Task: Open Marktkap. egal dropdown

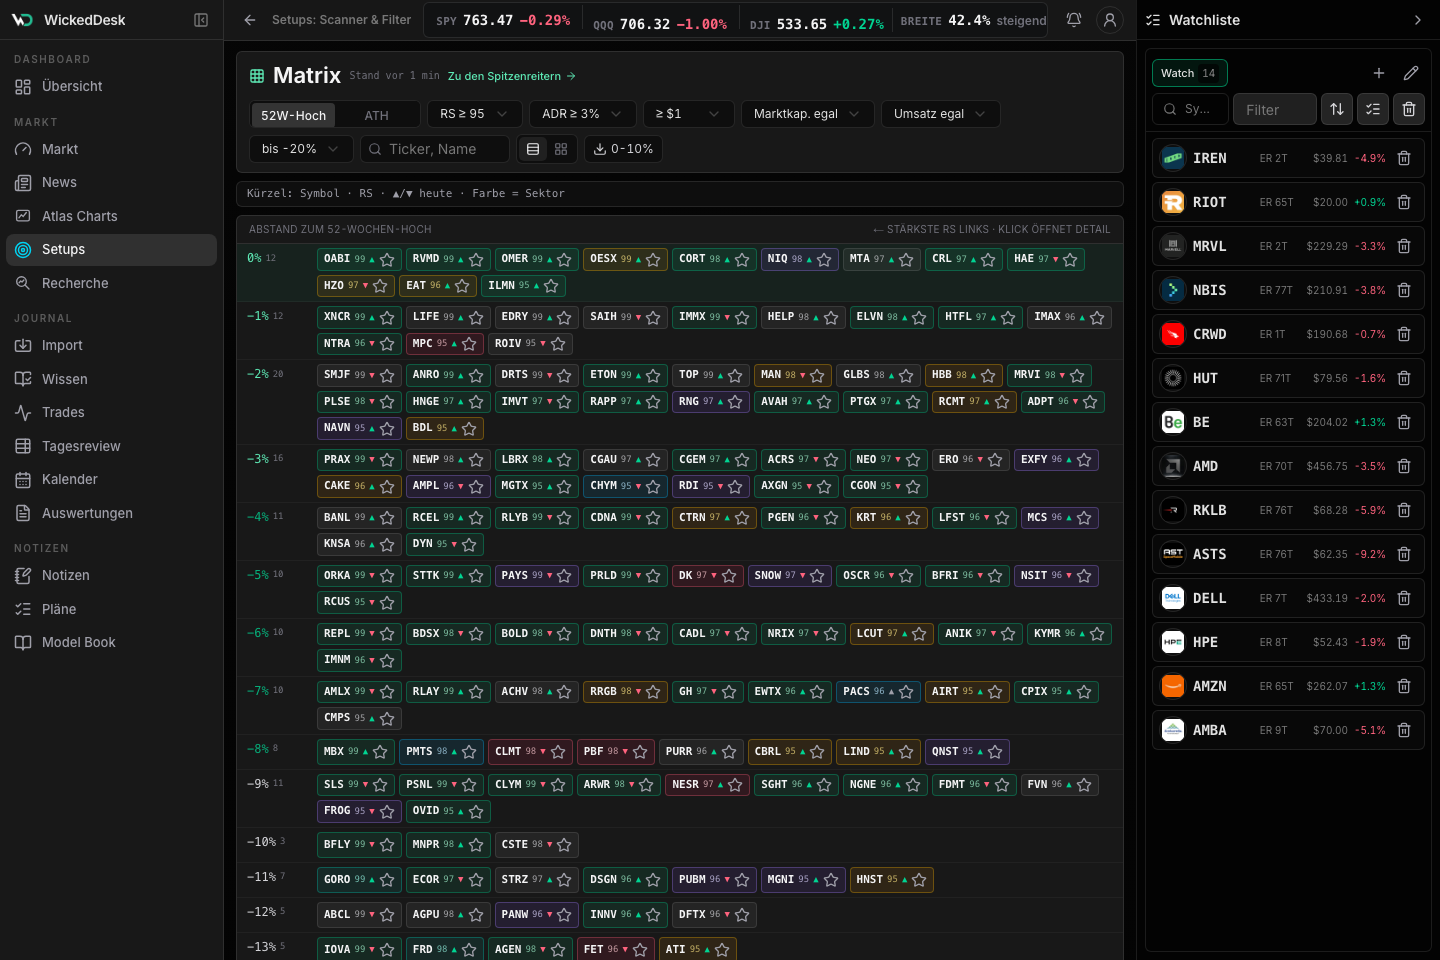Action: point(807,114)
